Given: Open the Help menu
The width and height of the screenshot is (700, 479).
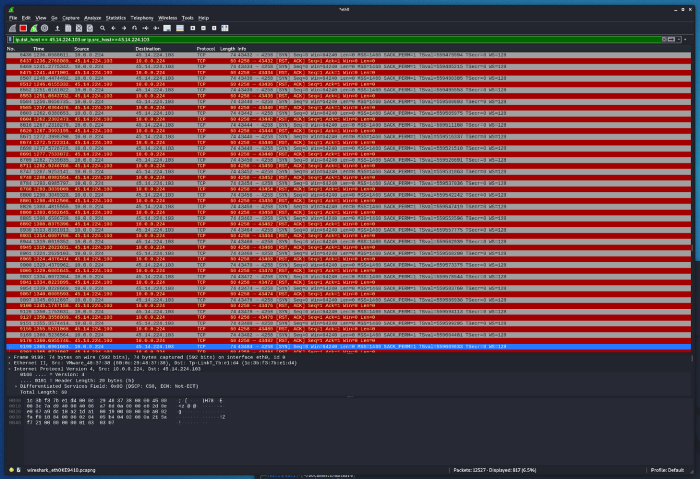Looking at the screenshot, I should pyautogui.click(x=204, y=18).
